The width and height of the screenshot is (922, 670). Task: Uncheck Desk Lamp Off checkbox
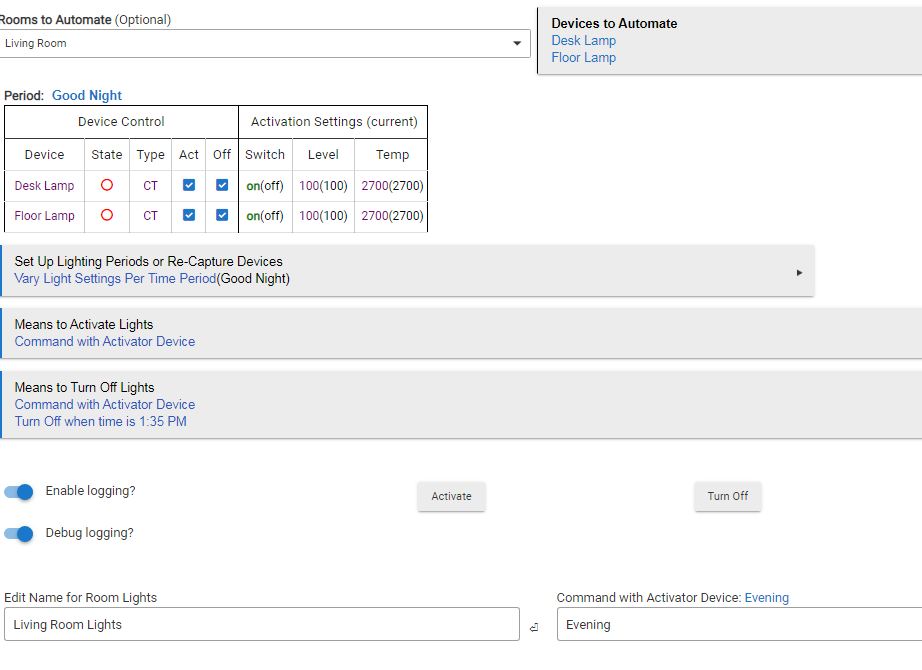pos(222,185)
